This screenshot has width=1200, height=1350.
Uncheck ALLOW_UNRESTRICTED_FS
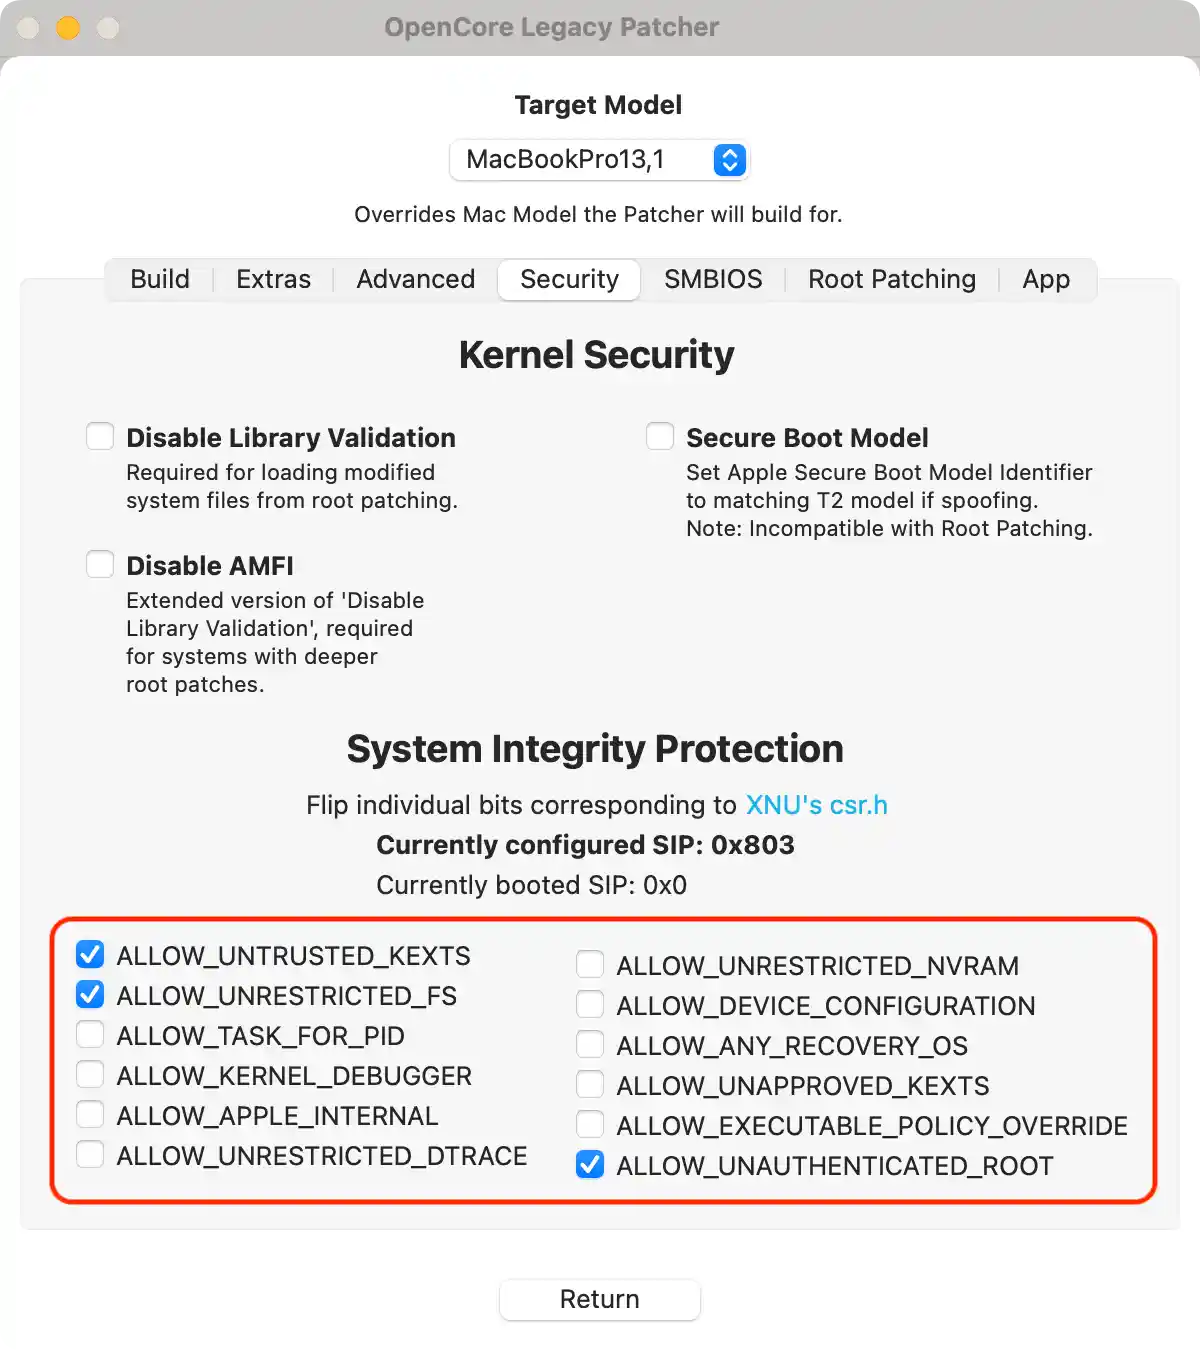[90, 995]
